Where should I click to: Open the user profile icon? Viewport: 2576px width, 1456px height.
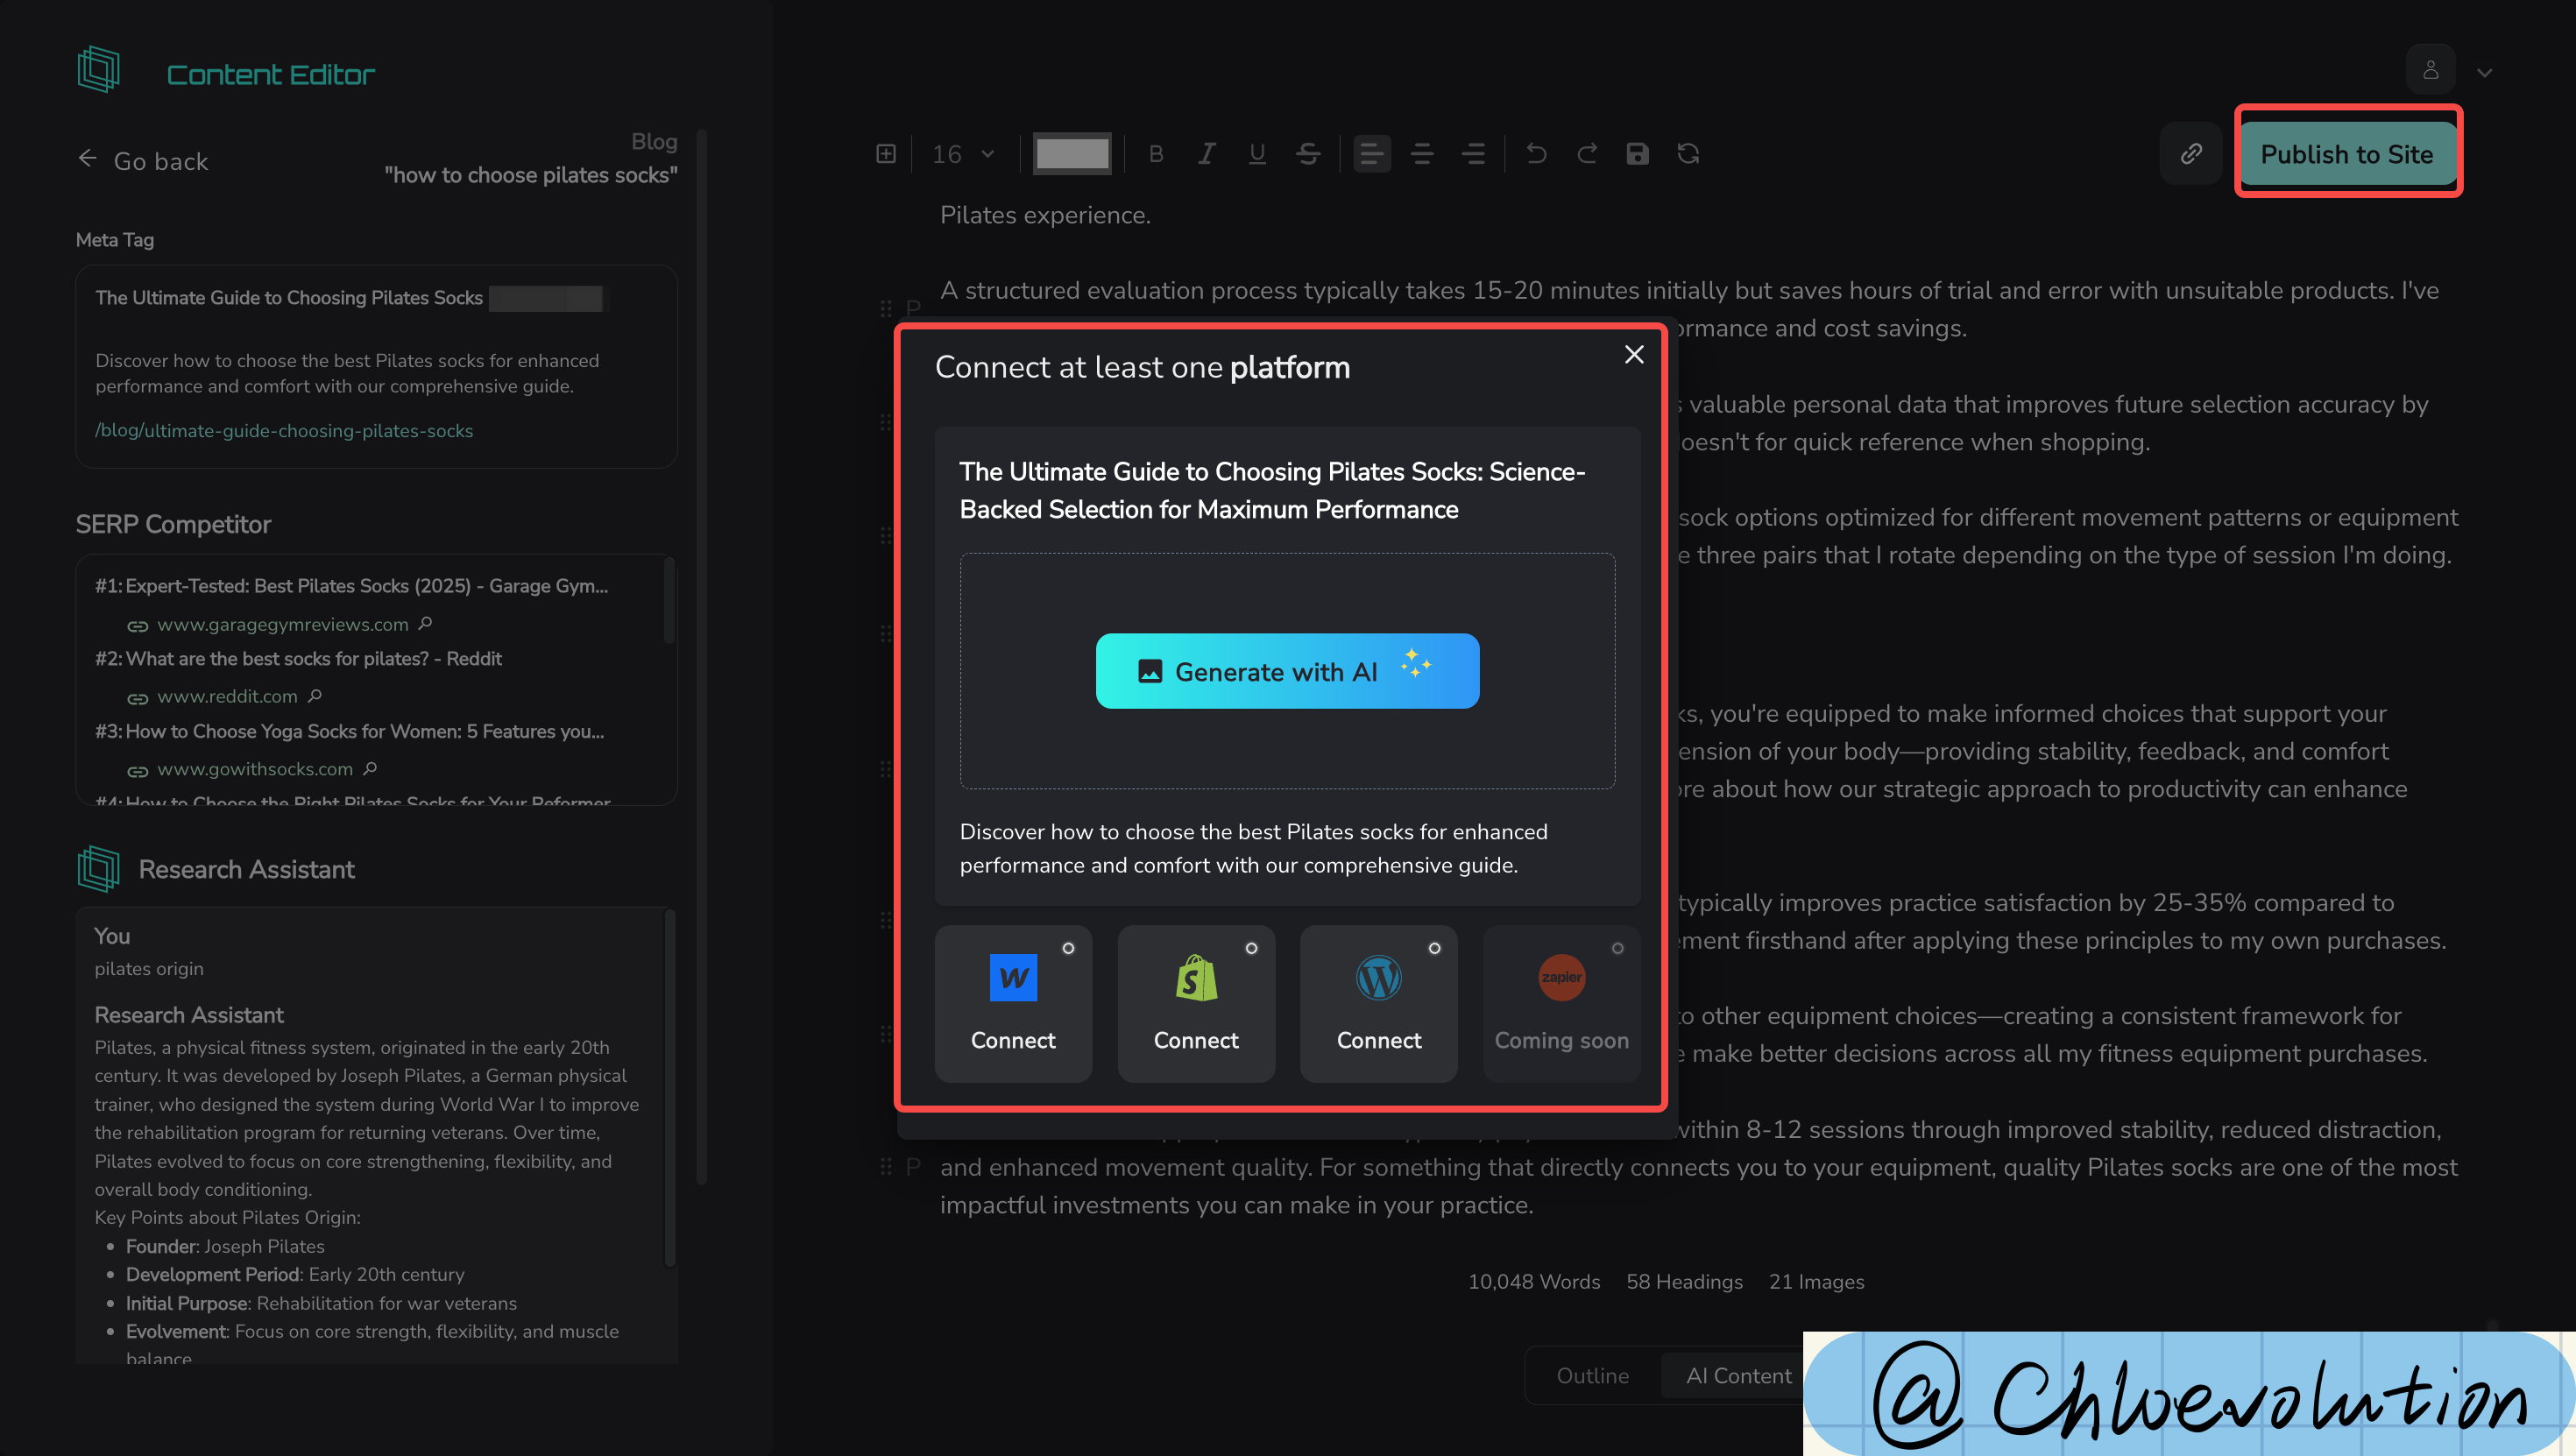tap(2431, 69)
